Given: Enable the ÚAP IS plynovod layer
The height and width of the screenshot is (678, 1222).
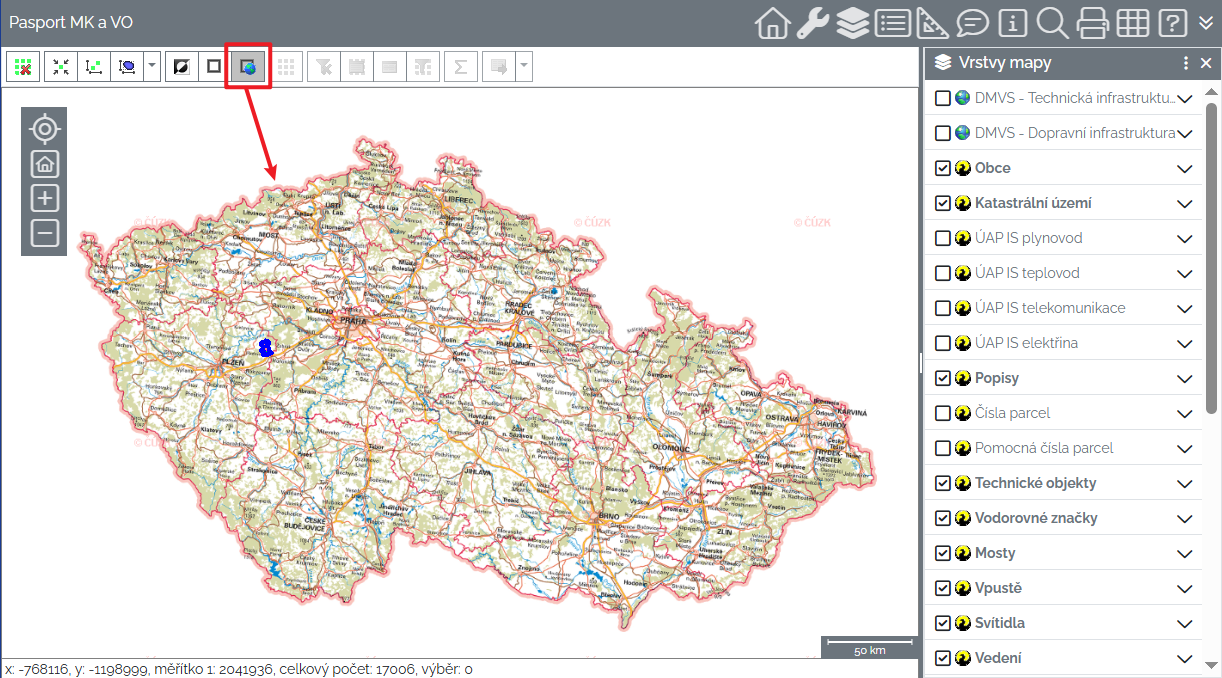Looking at the screenshot, I should pos(942,238).
